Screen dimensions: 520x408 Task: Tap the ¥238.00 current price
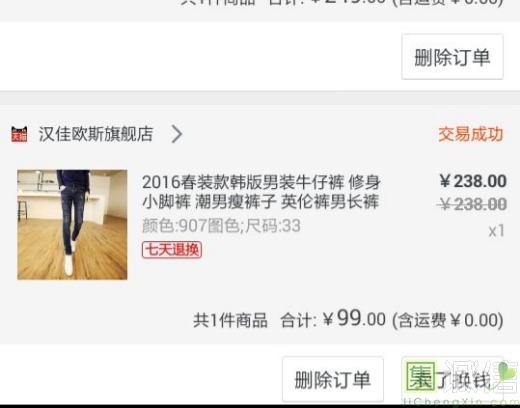tap(473, 181)
